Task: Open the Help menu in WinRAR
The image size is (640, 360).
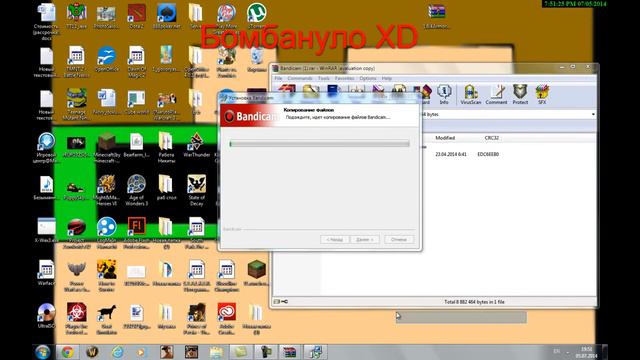Action: coord(387,78)
